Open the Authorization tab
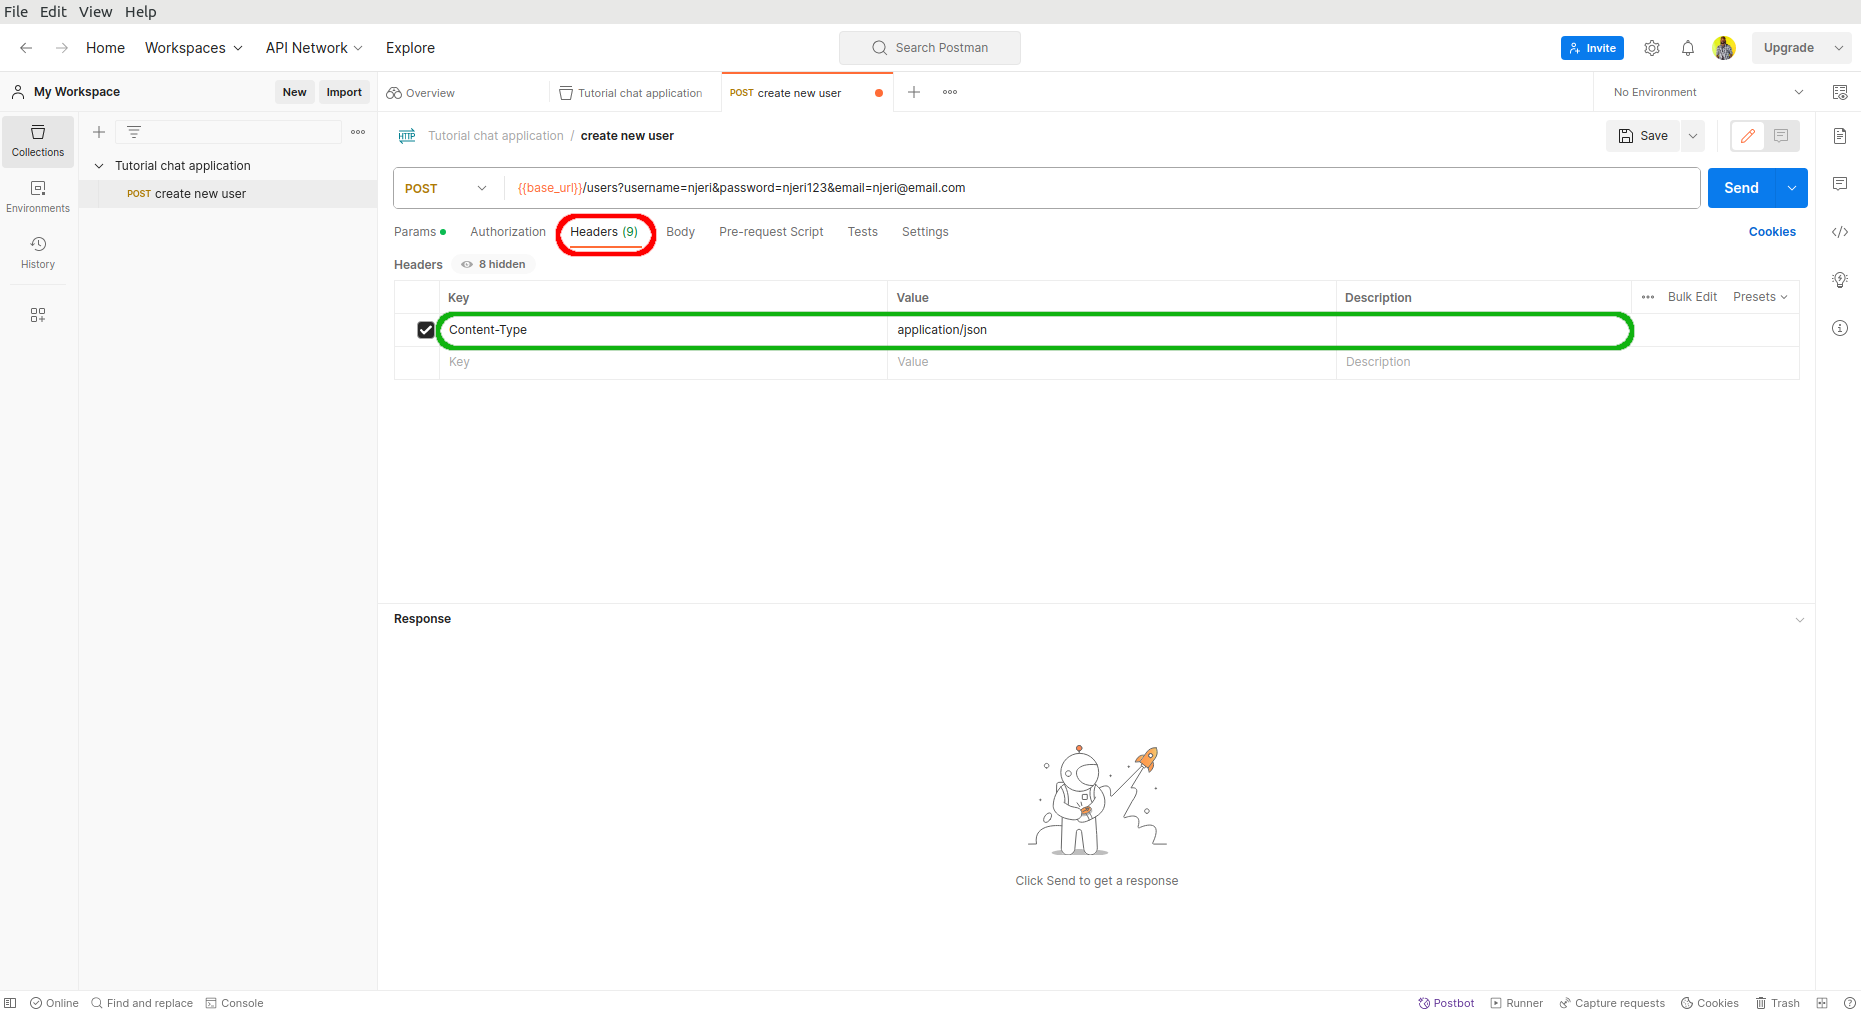The image size is (1861, 1012). point(508,232)
